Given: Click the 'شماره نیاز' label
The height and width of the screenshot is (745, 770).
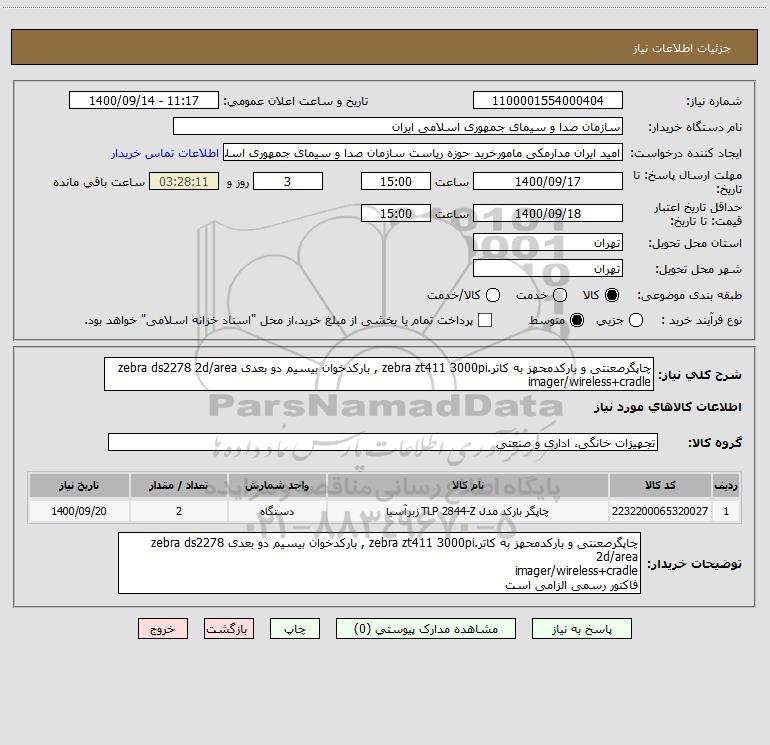Looking at the screenshot, I should (714, 101).
